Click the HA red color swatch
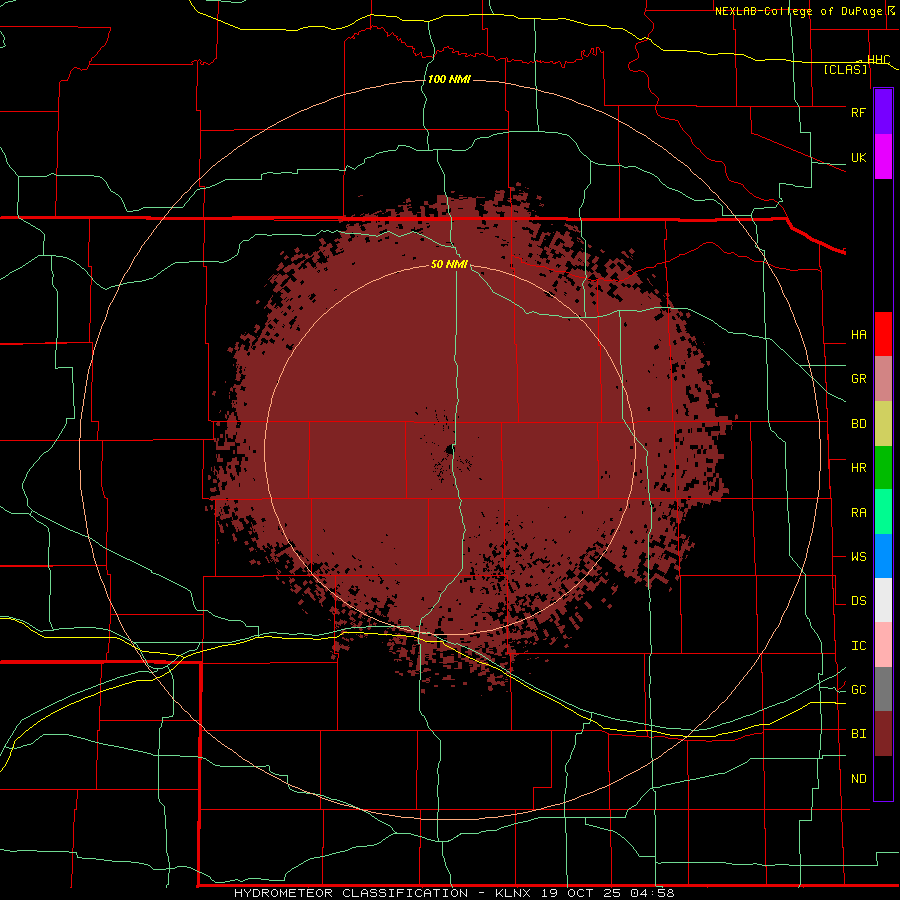900x900 pixels. tap(883, 334)
